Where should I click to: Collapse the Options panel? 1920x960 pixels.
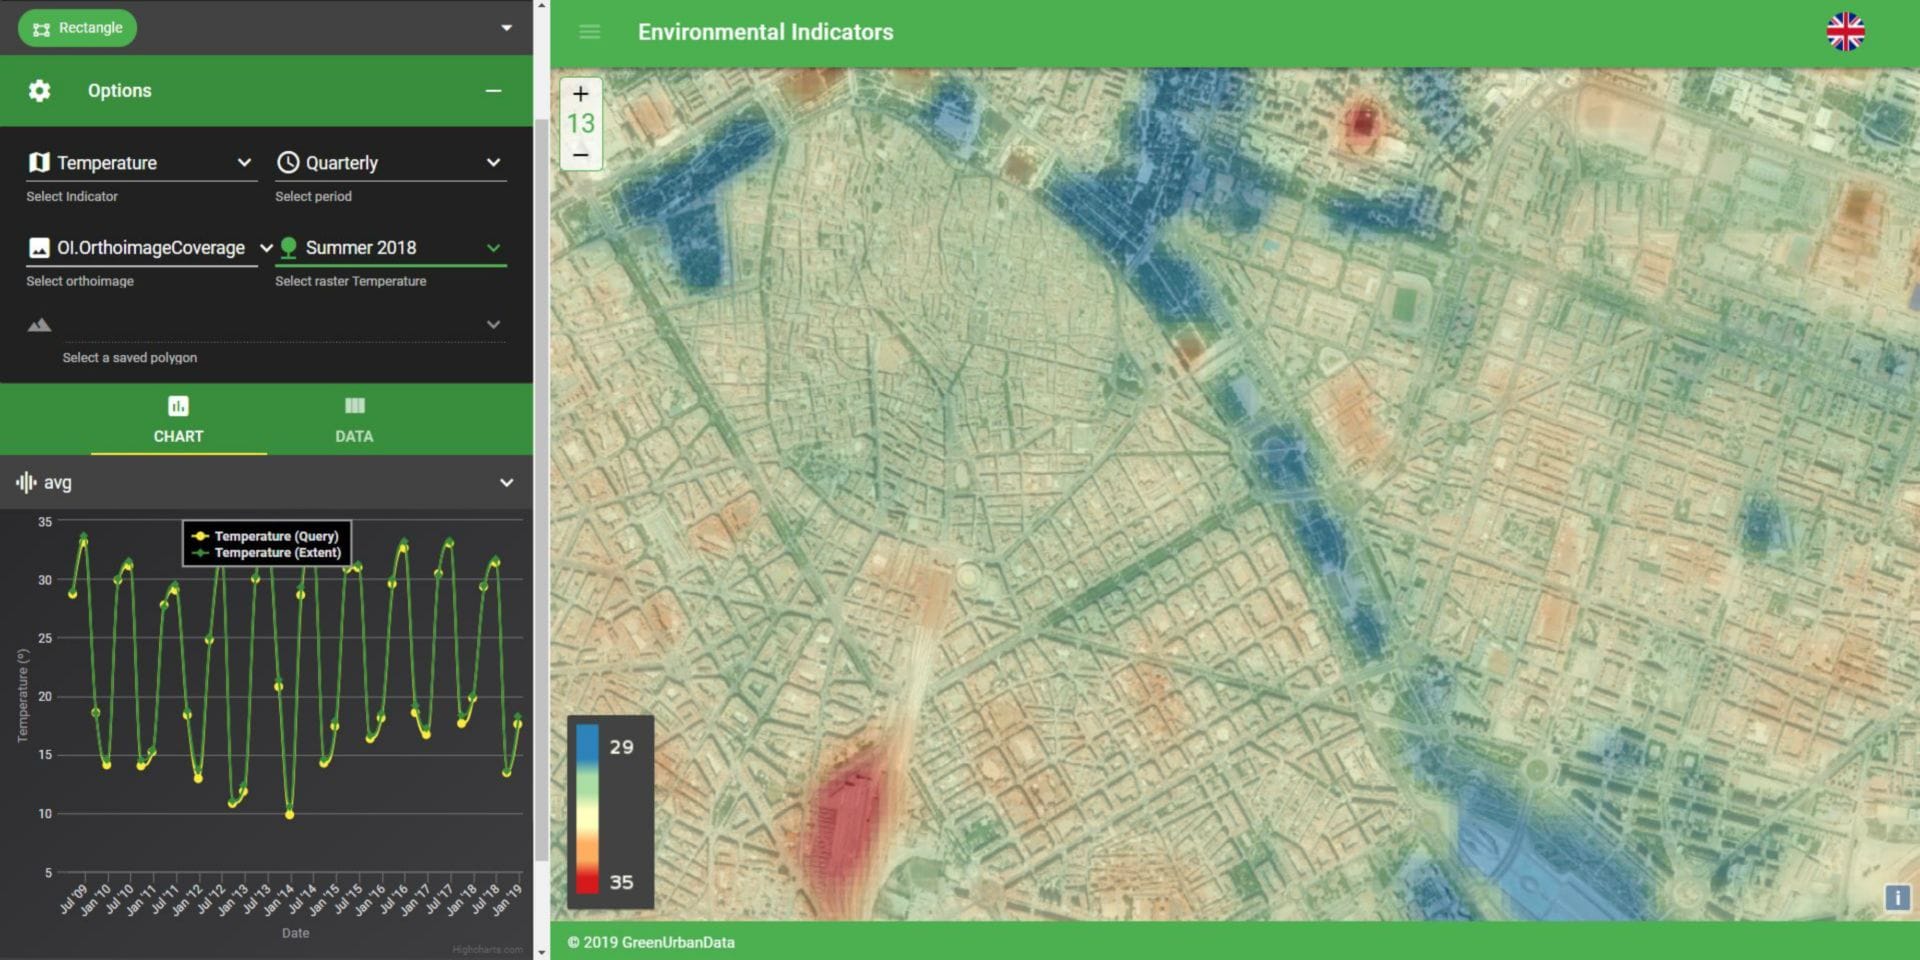pyautogui.click(x=493, y=91)
